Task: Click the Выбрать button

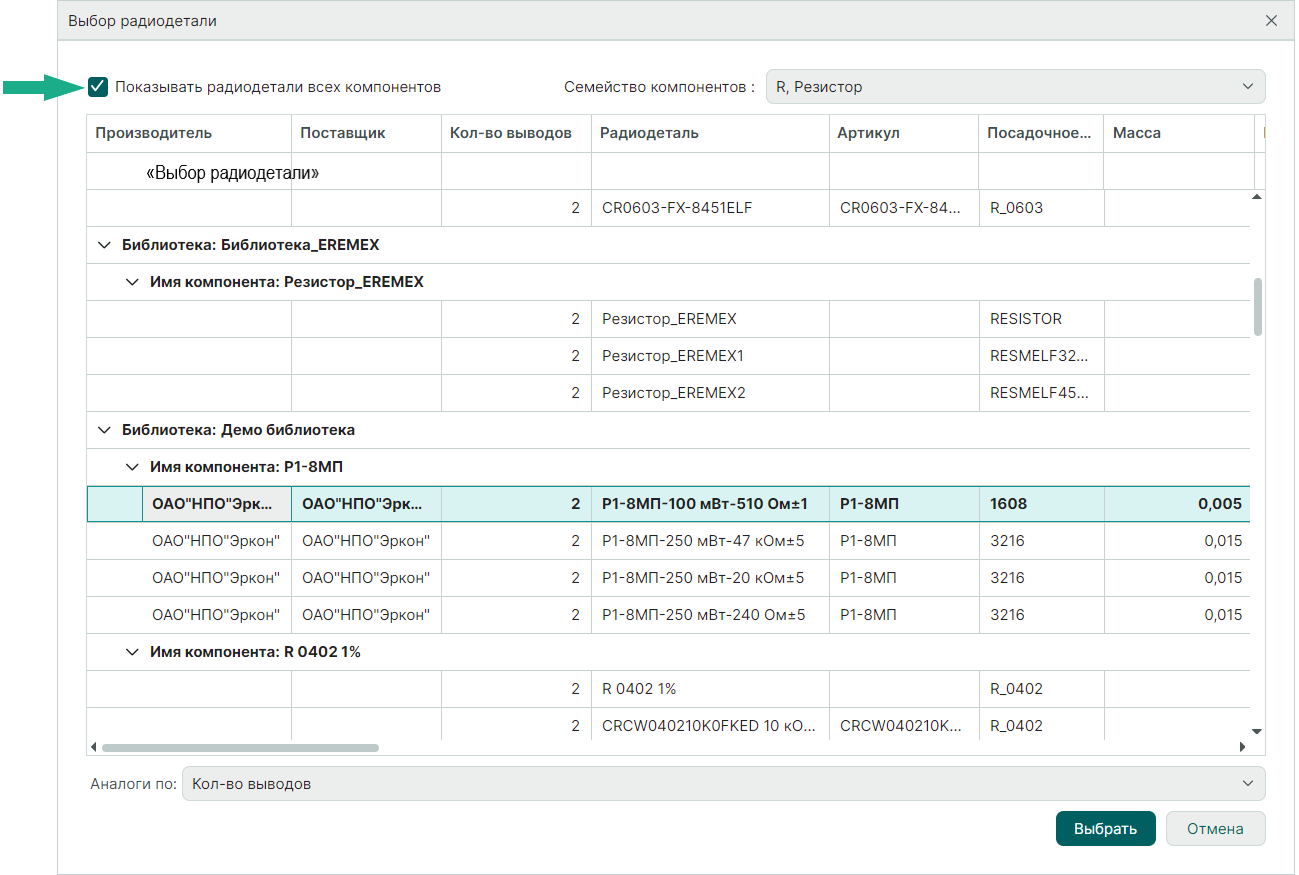Action: tap(1105, 829)
